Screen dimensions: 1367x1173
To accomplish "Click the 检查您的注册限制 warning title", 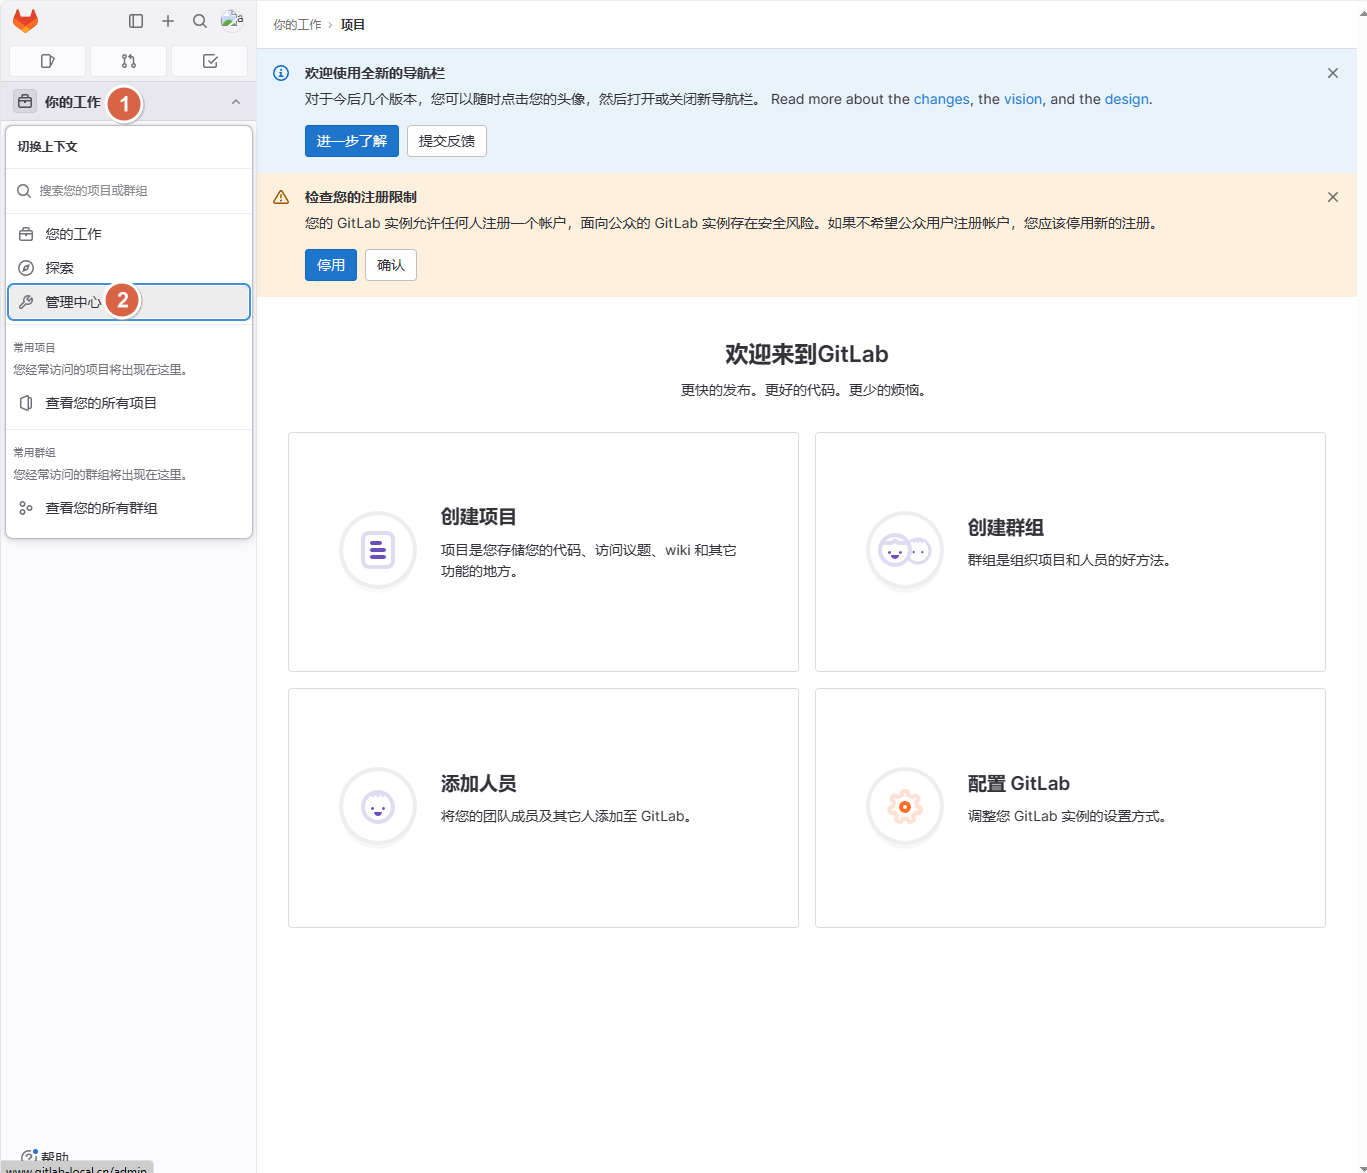I will pos(361,197).
